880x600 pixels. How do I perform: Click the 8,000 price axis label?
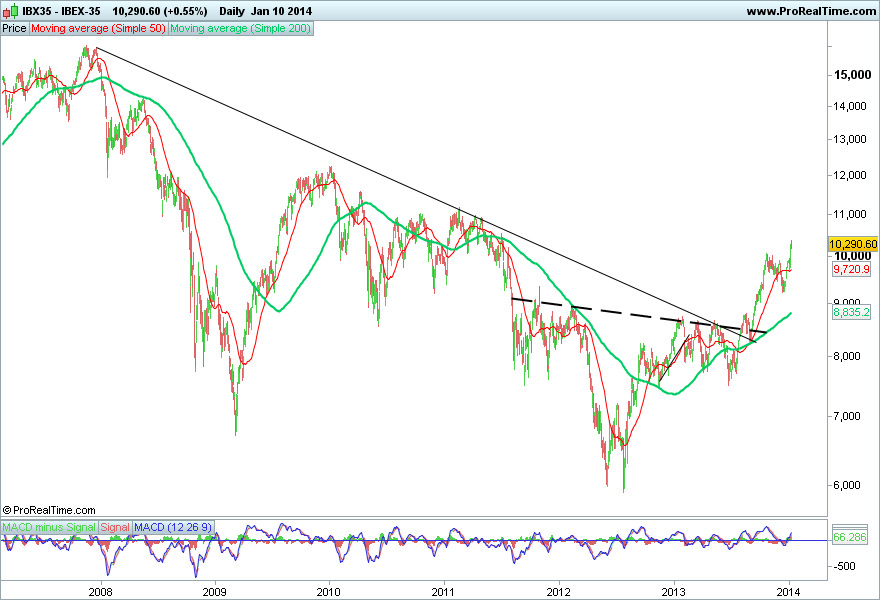coord(847,356)
